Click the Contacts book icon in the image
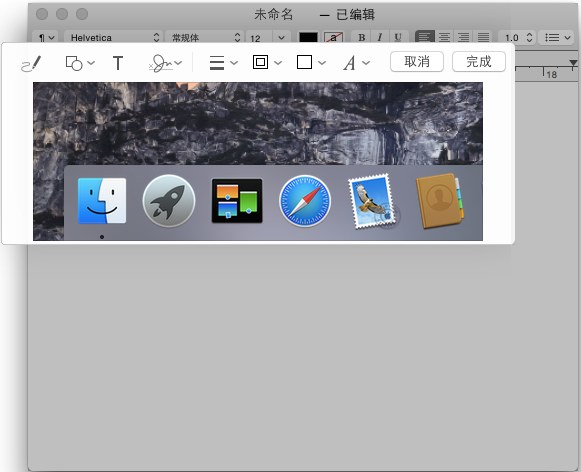This screenshot has height=472, width=581. pos(440,201)
